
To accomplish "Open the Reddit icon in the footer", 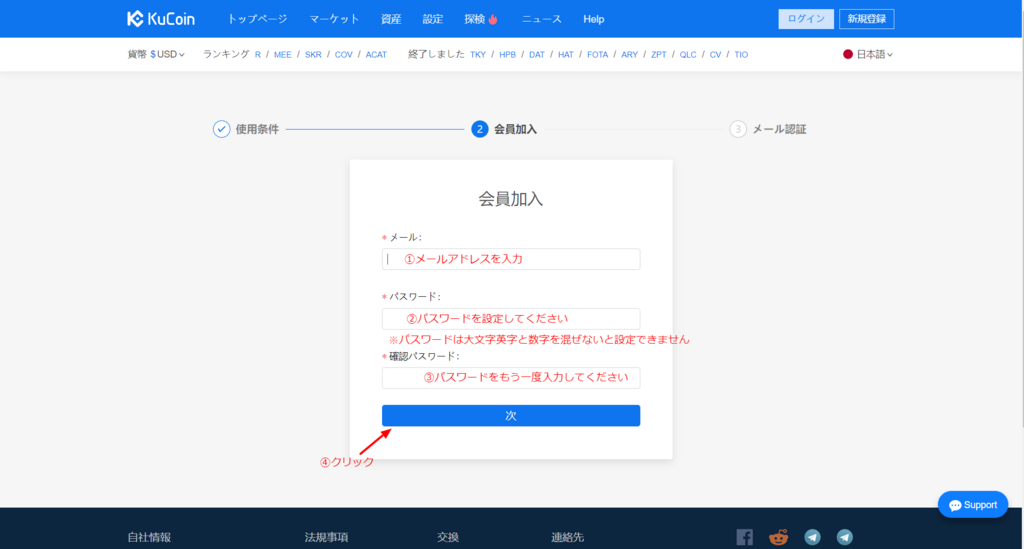I will 778,537.
